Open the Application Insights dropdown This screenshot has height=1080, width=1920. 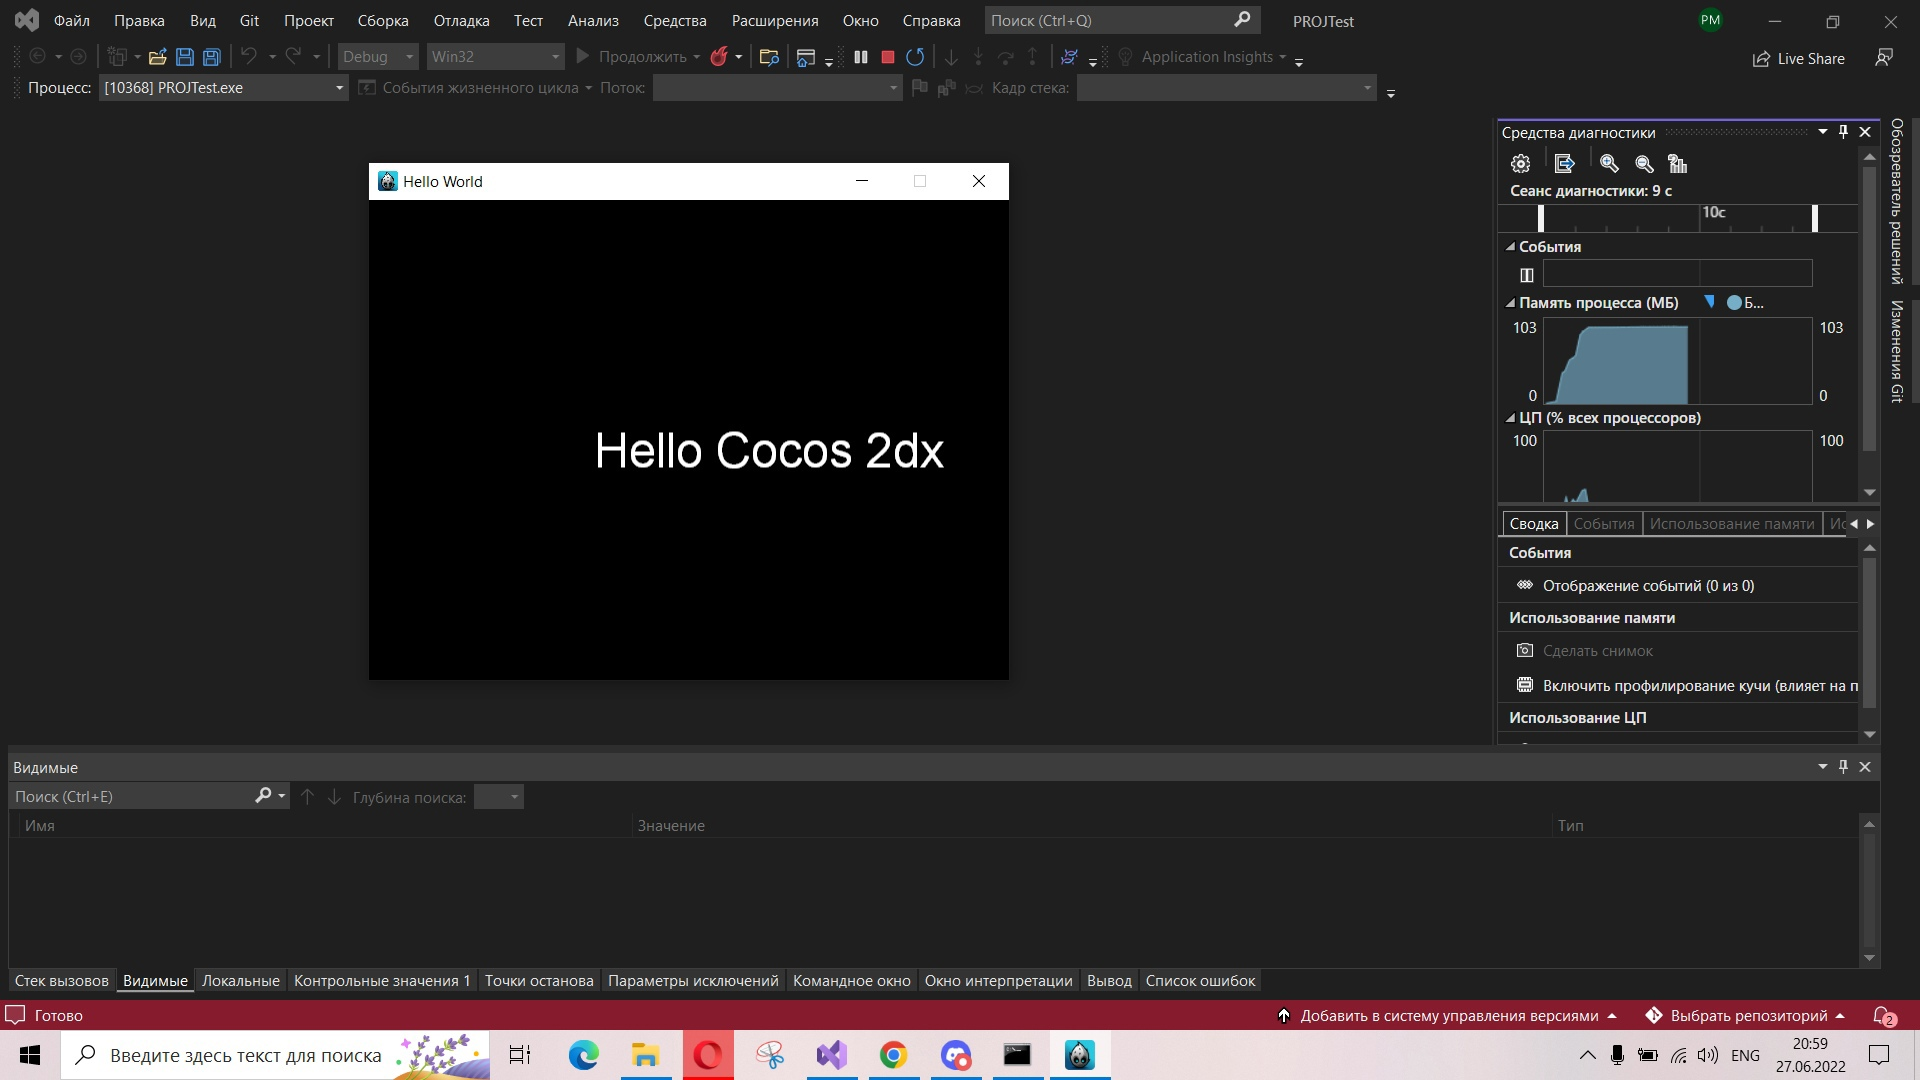(x=1202, y=57)
